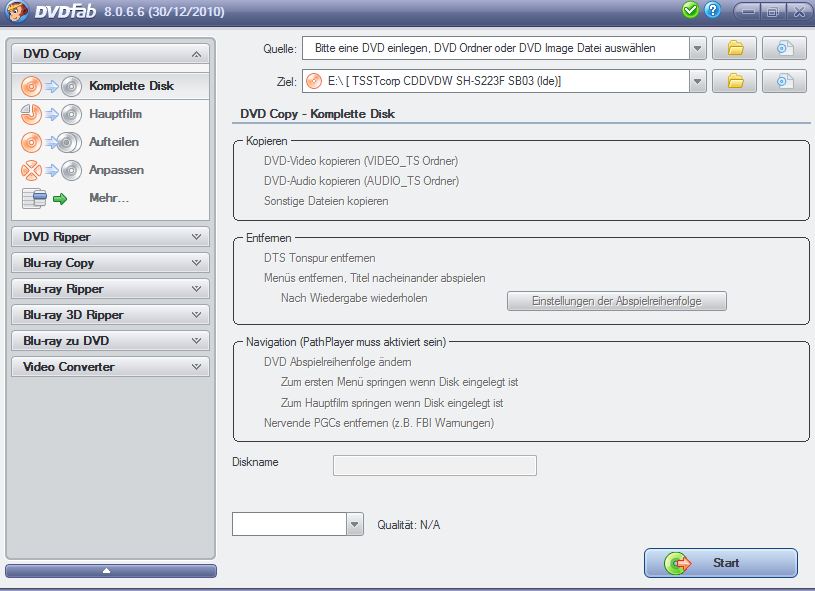This screenshot has height=591, width=815.
Task: Toggle Sonstige Dateien kopieren
Action: [326, 201]
